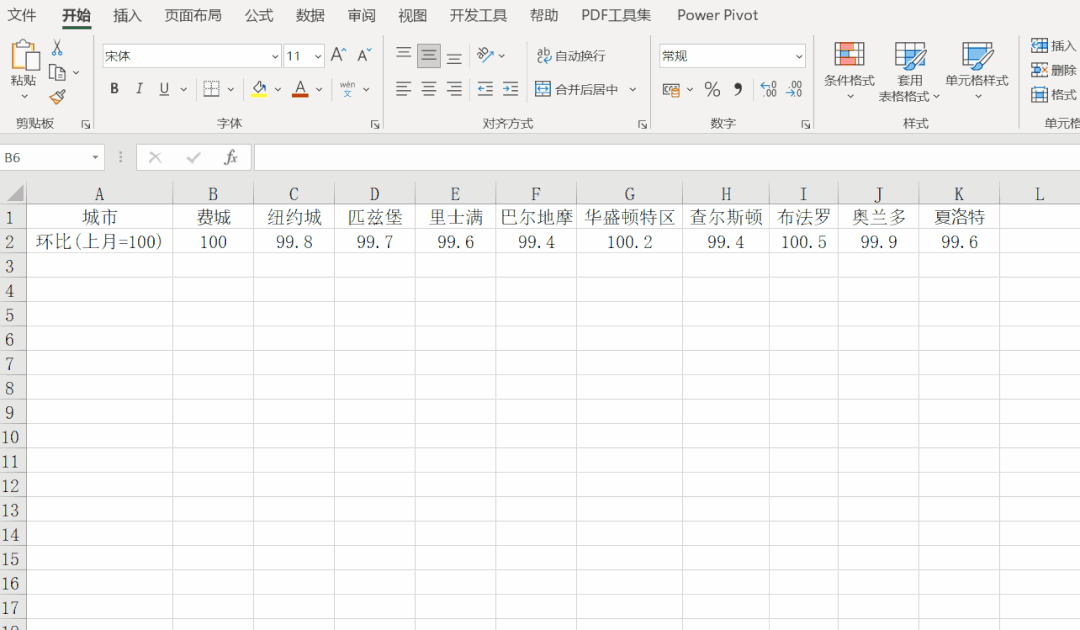The height and width of the screenshot is (630, 1080).
Task: Click the increase decimal places icon
Action: pos(768,89)
